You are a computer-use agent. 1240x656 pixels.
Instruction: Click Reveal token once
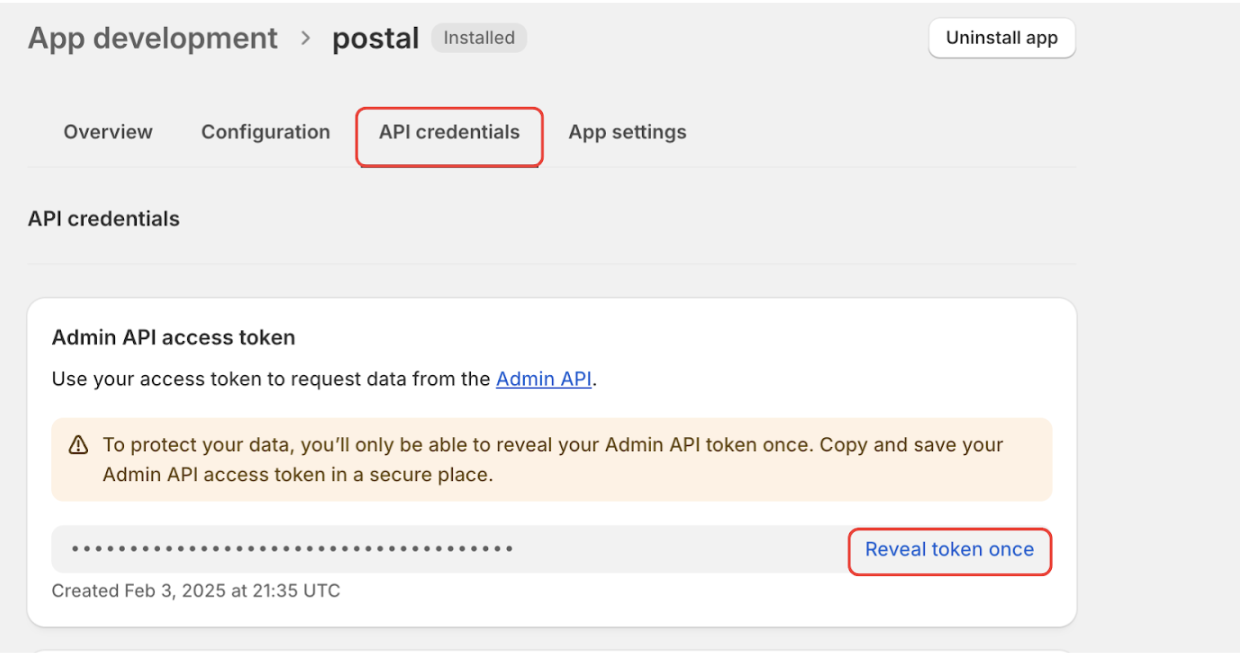(x=949, y=549)
